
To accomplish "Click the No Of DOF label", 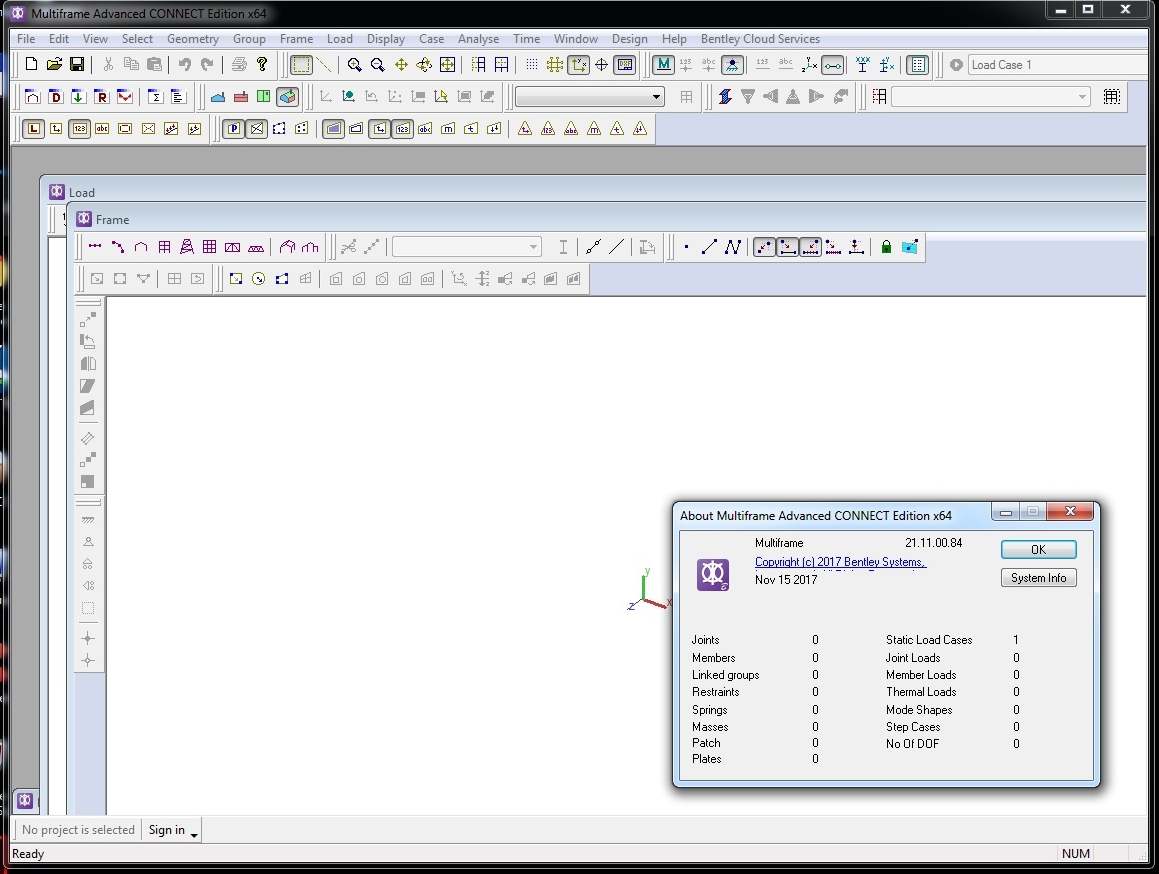I will pos(912,743).
